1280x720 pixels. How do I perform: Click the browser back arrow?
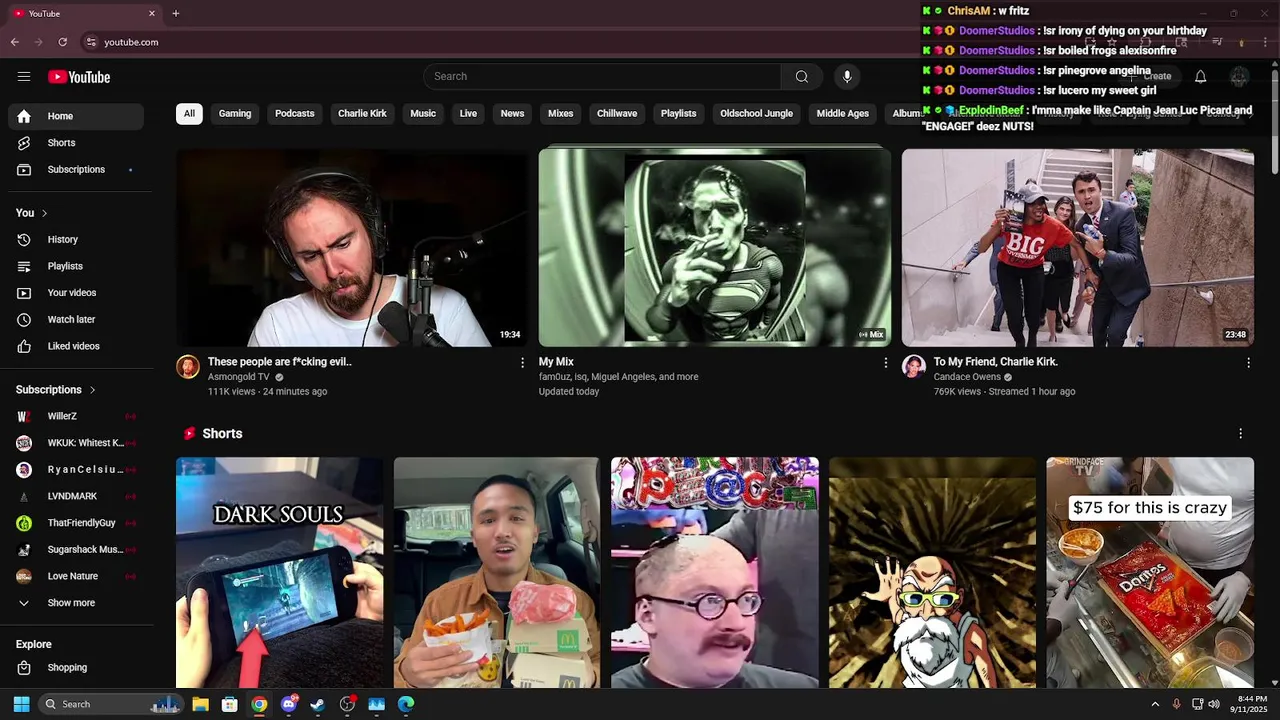coord(15,42)
